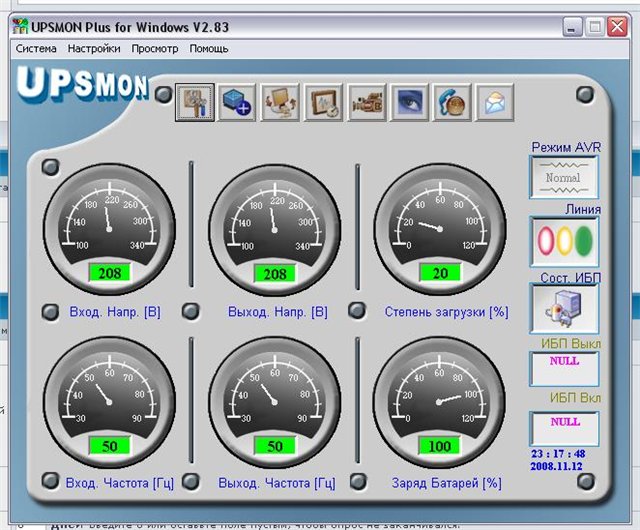Click the blue cube with plus icon
The image size is (640, 530).
point(238,102)
